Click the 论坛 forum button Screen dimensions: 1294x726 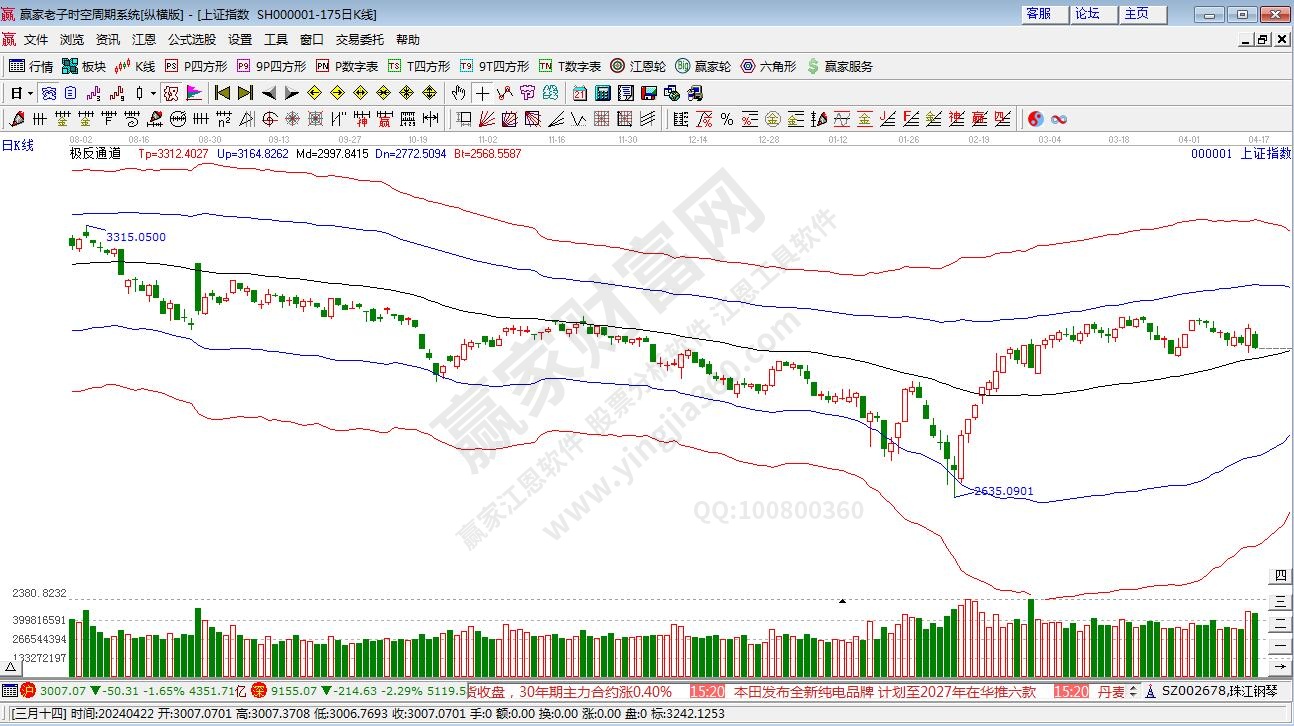point(1087,14)
